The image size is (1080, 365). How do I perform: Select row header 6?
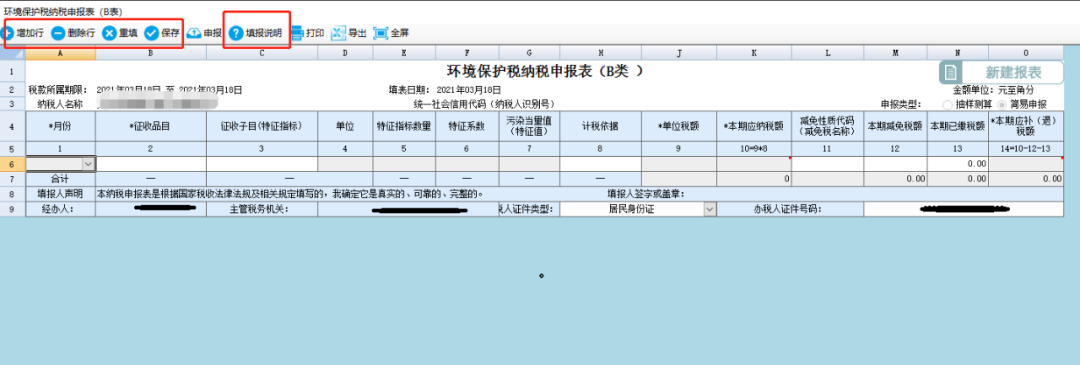[x=12, y=164]
